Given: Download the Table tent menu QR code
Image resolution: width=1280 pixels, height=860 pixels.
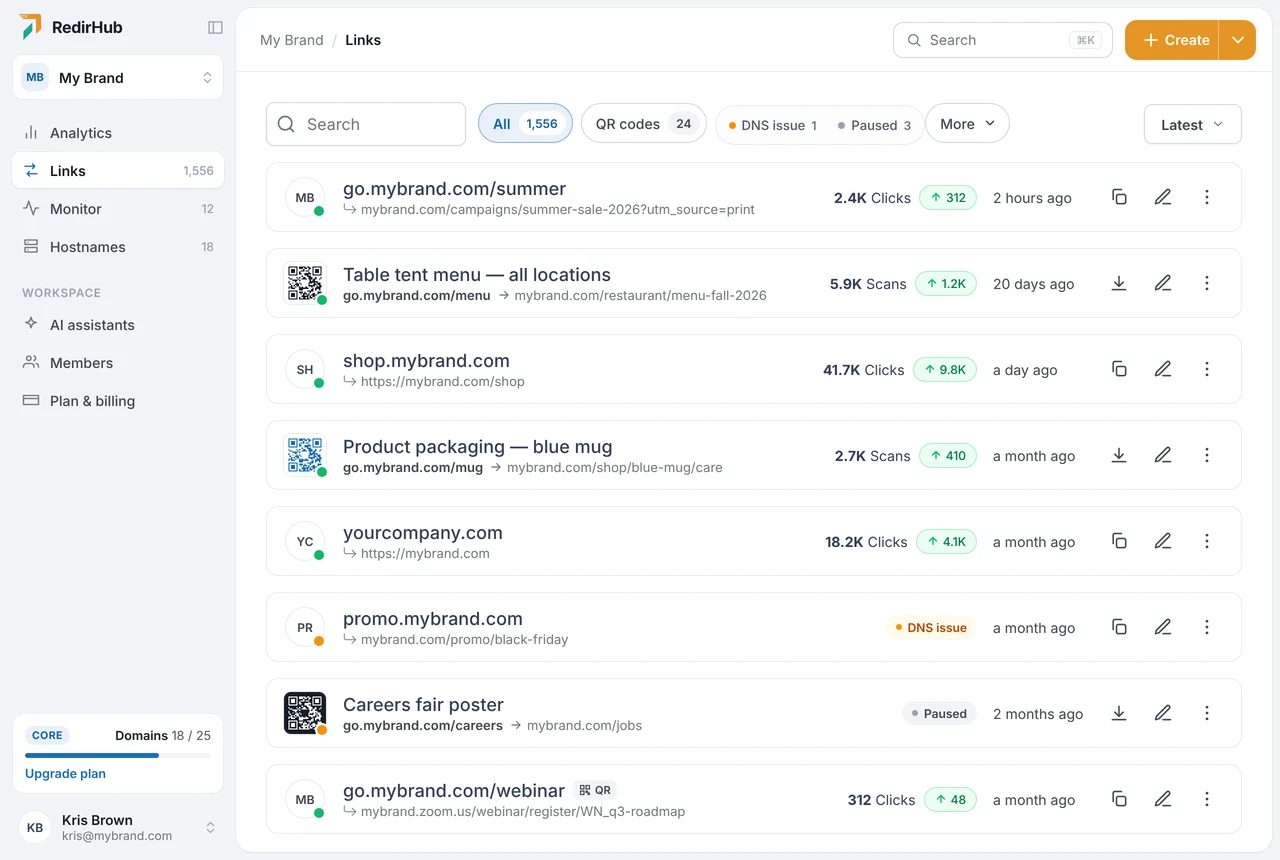Looking at the screenshot, I should click(1119, 283).
